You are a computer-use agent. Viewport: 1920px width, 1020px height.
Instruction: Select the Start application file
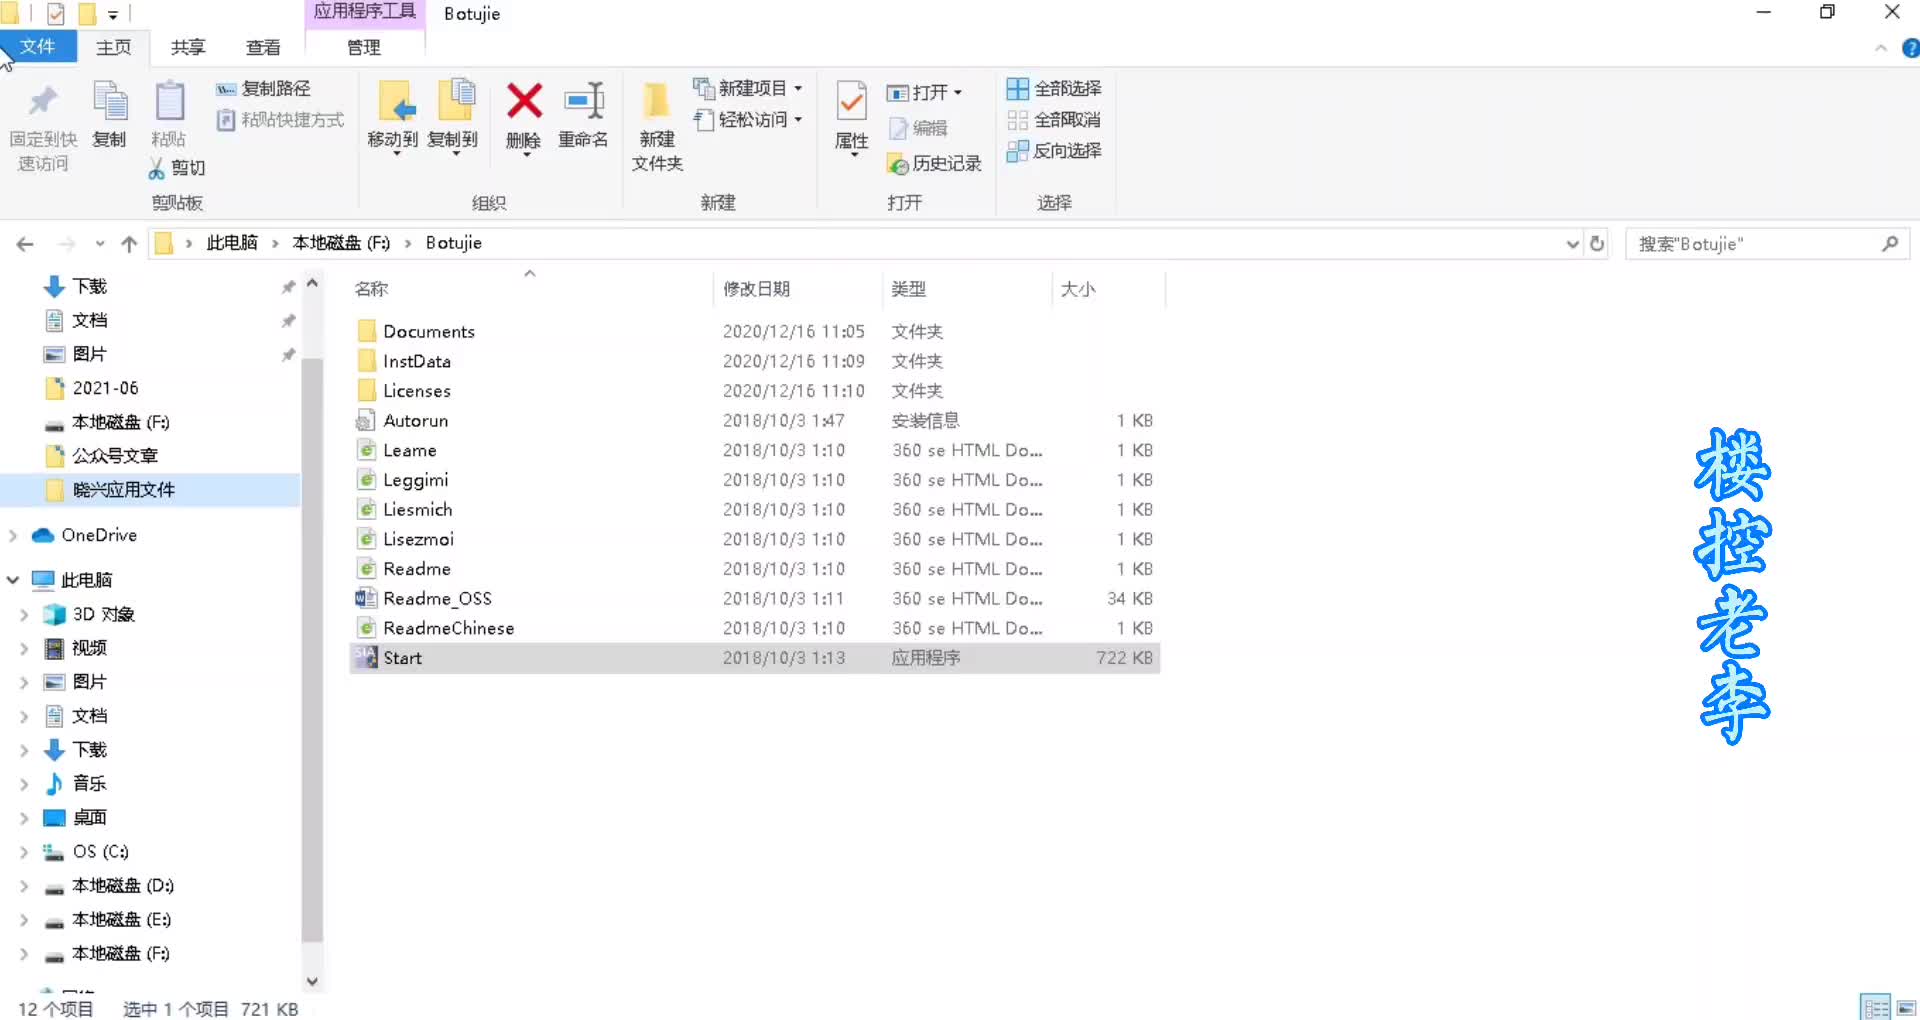point(755,658)
